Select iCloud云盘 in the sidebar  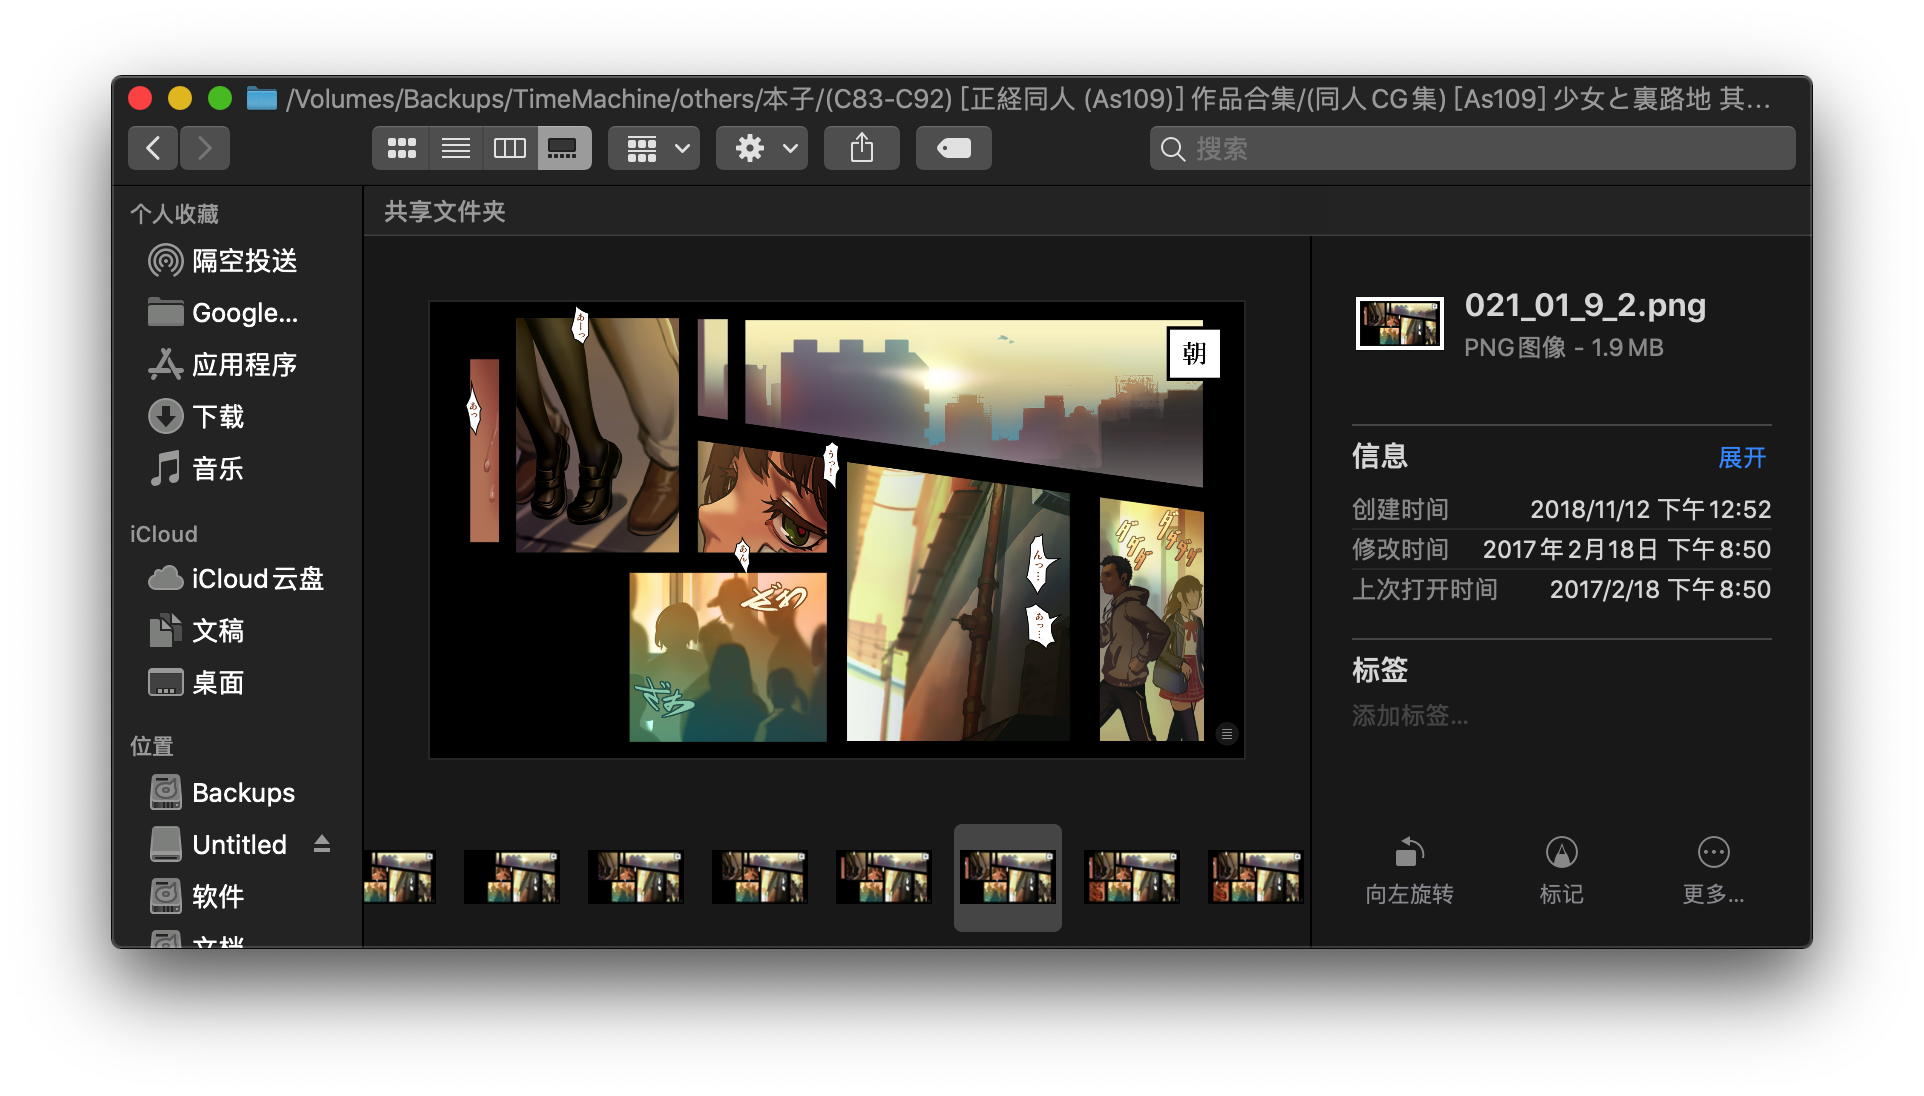(257, 578)
